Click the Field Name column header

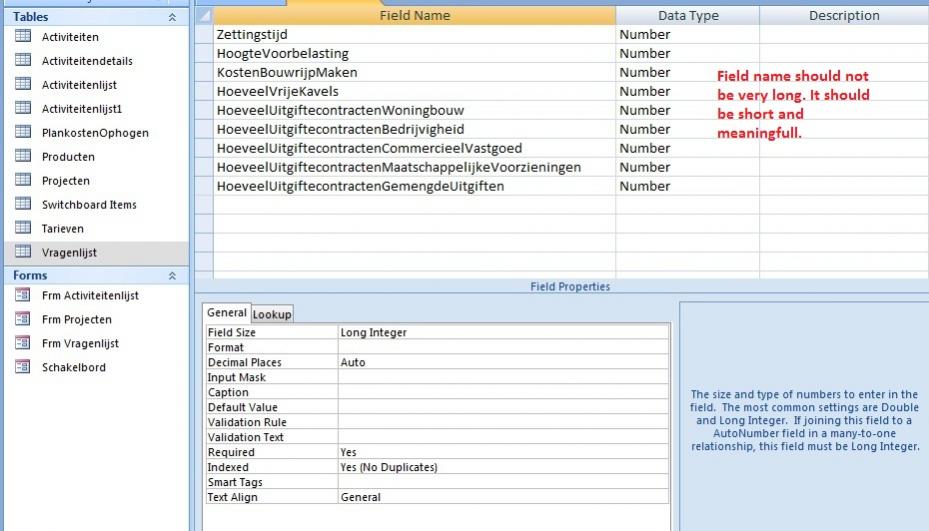(x=414, y=16)
